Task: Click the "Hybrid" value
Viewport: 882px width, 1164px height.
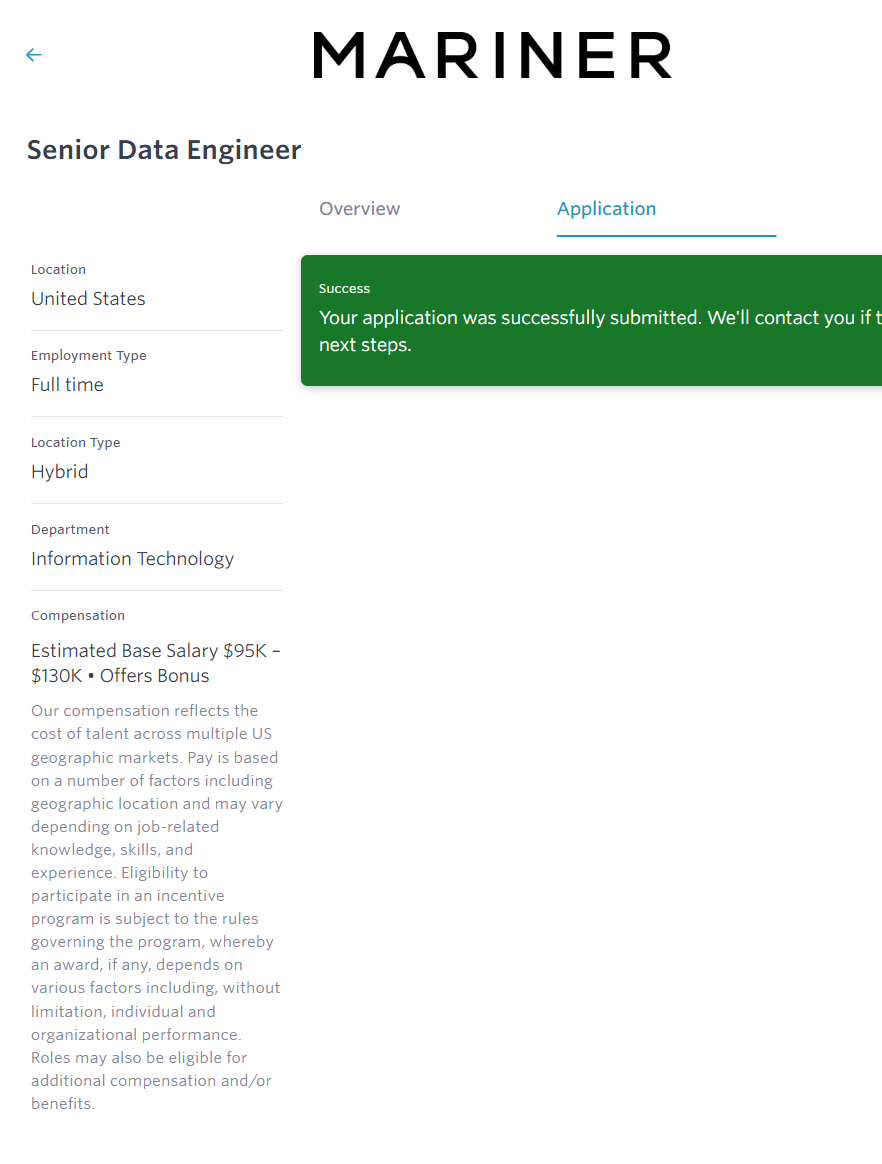Action: (59, 472)
